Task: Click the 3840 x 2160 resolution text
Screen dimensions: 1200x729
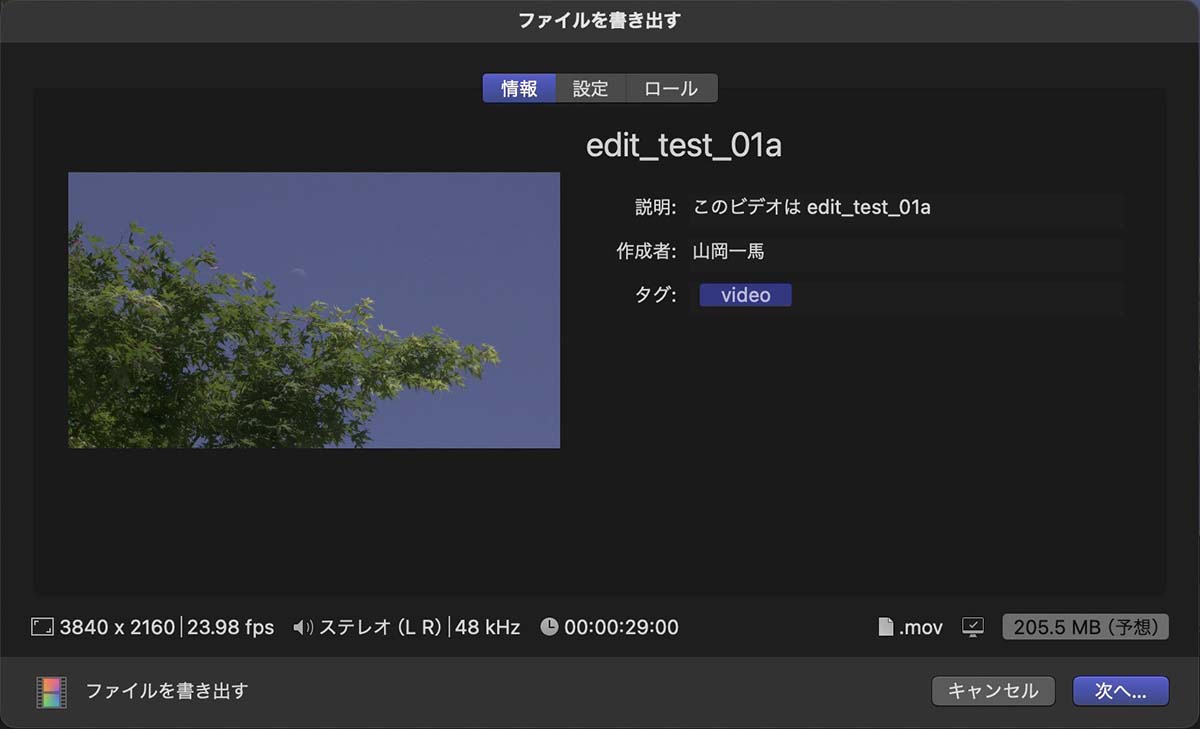Action: pyautogui.click(x=117, y=628)
